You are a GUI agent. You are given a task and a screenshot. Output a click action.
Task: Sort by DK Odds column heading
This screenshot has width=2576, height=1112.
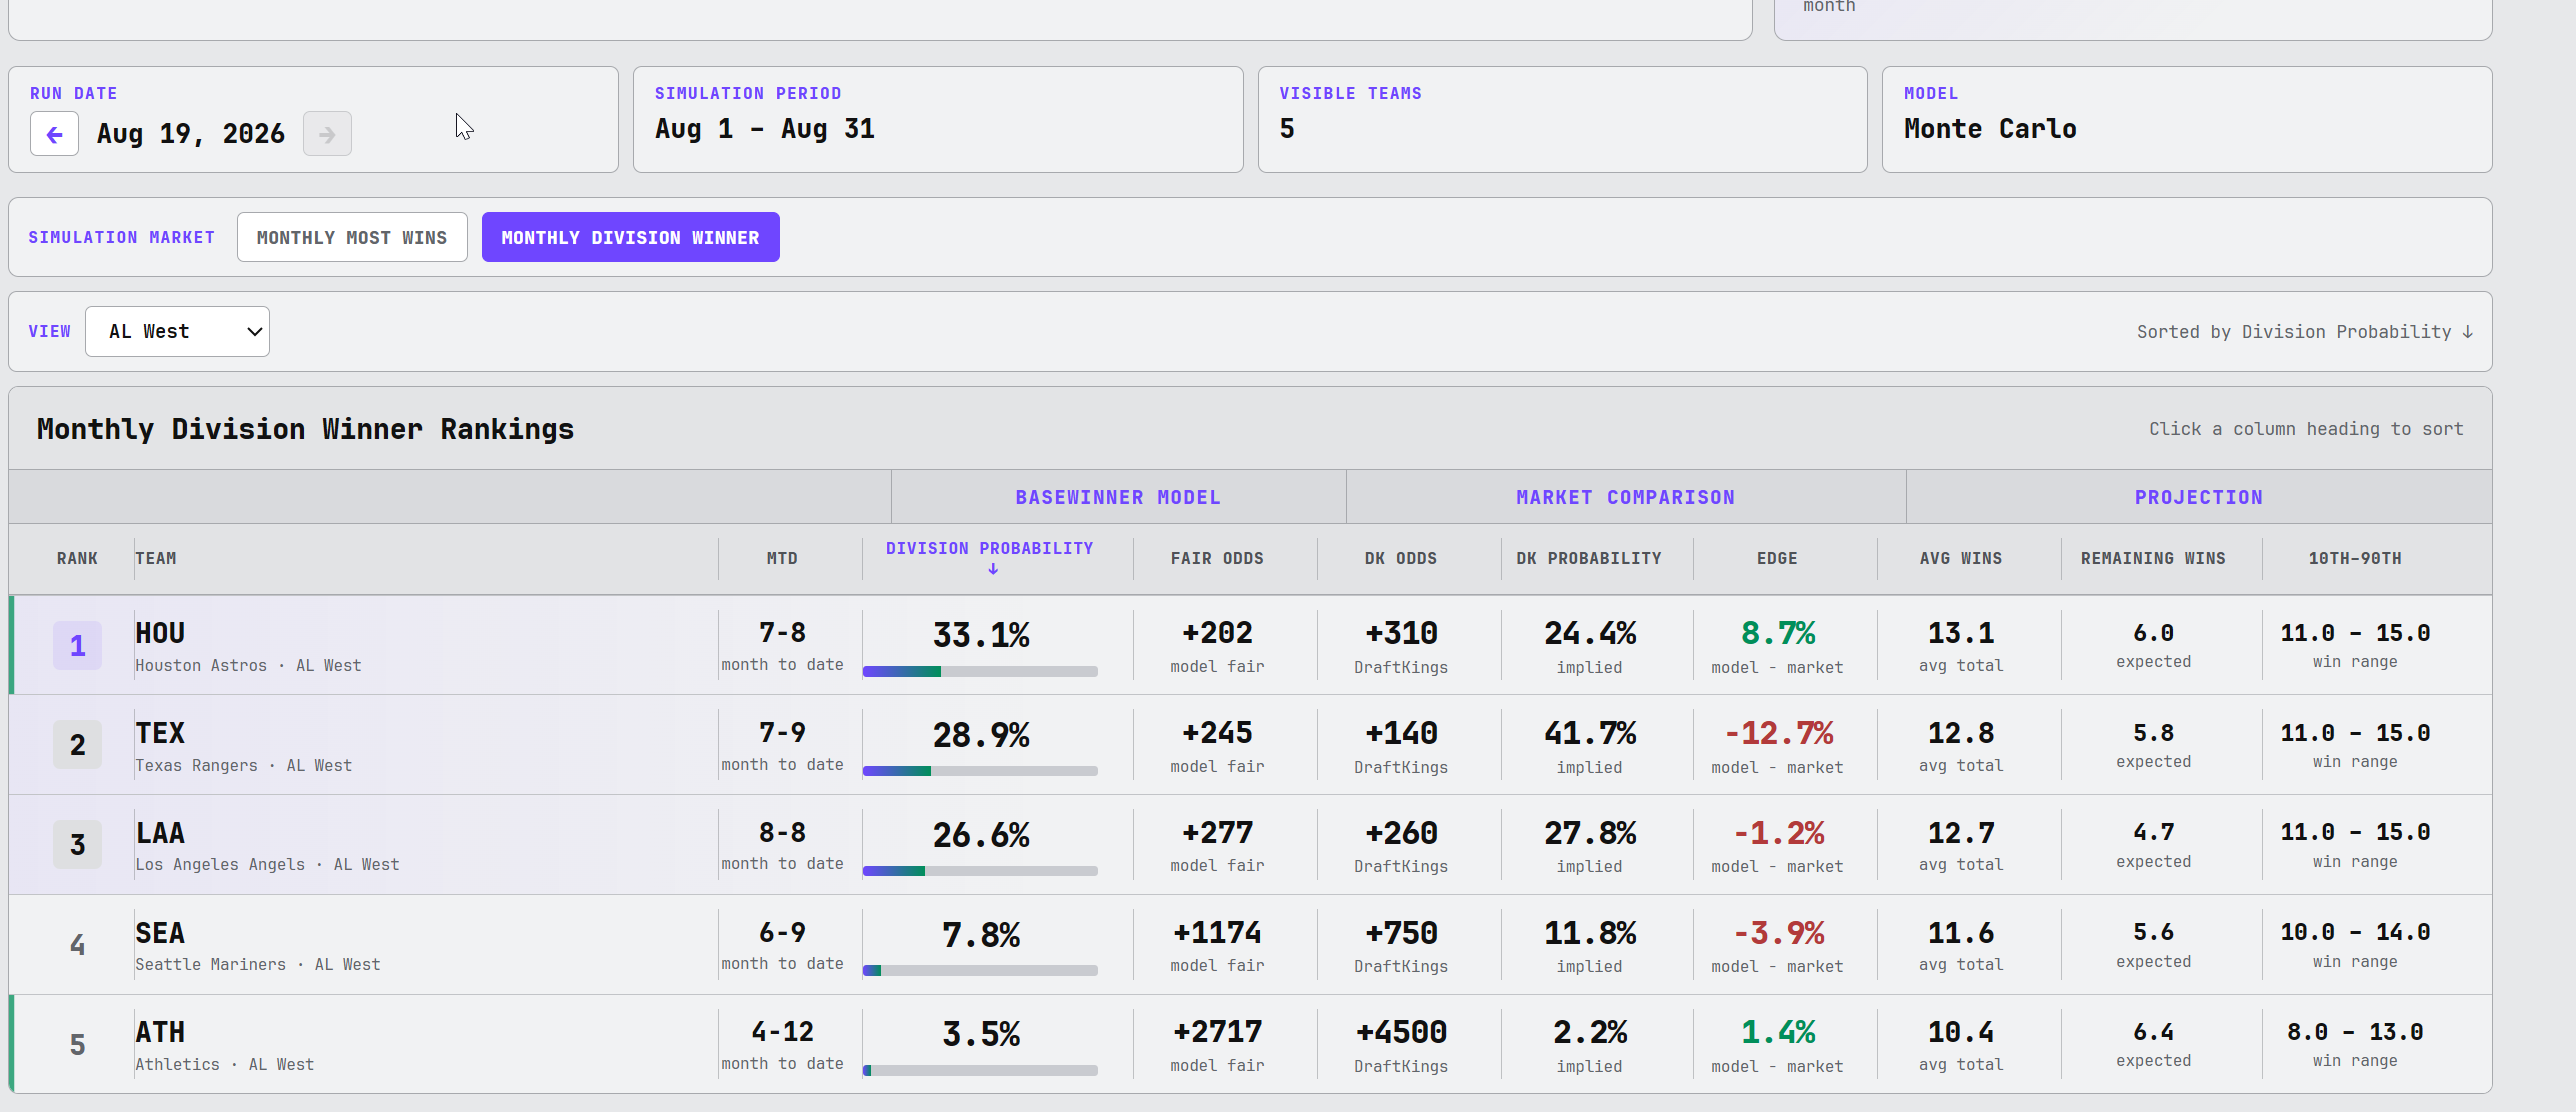pyautogui.click(x=1400, y=558)
